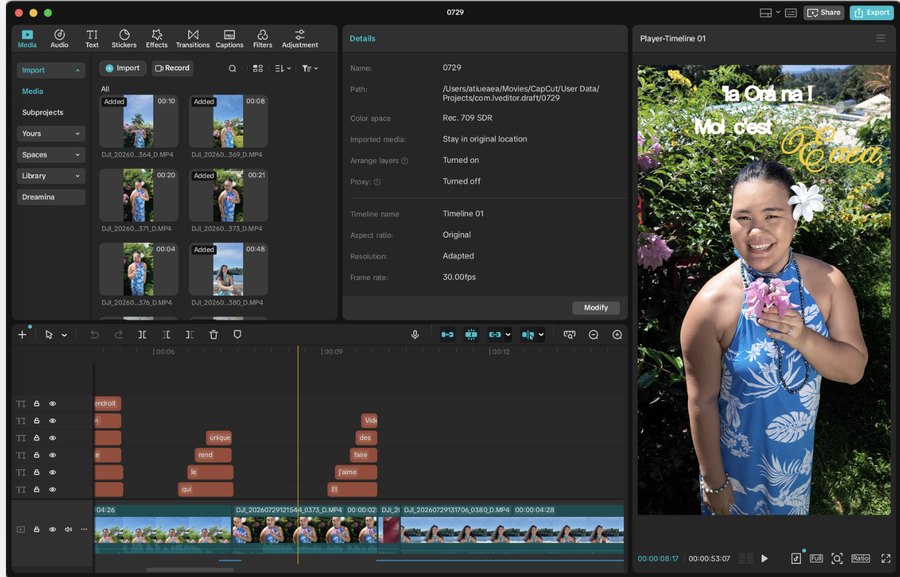Play the preview in the player
Image resolution: width=900 pixels, height=577 pixels.
(764, 558)
